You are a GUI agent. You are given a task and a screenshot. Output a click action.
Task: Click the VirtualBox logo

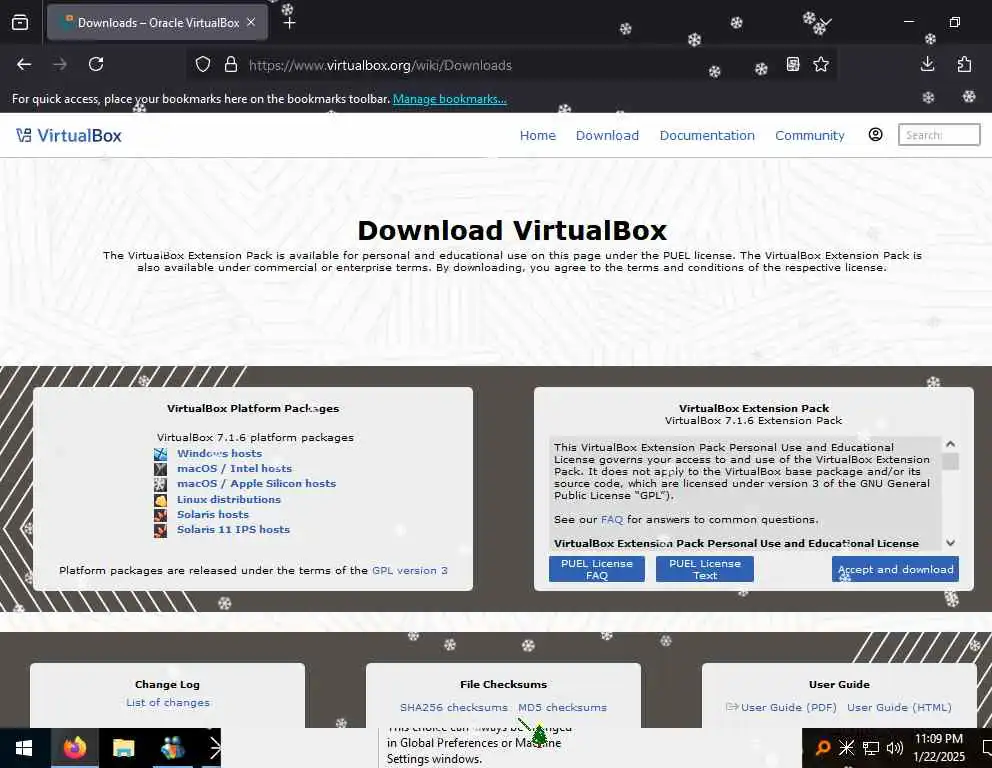69,135
